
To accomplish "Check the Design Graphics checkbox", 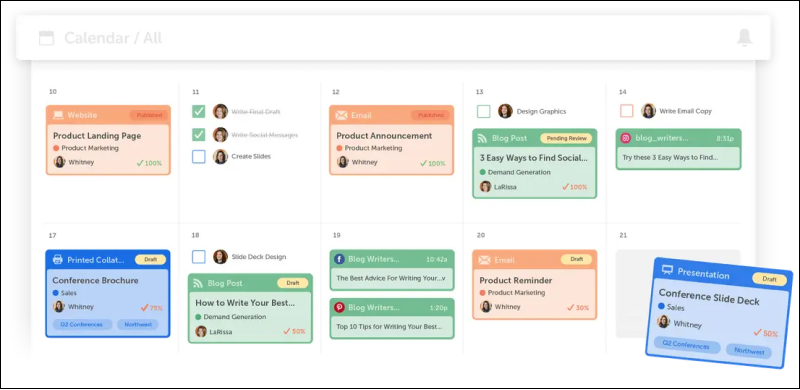I will click(484, 111).
